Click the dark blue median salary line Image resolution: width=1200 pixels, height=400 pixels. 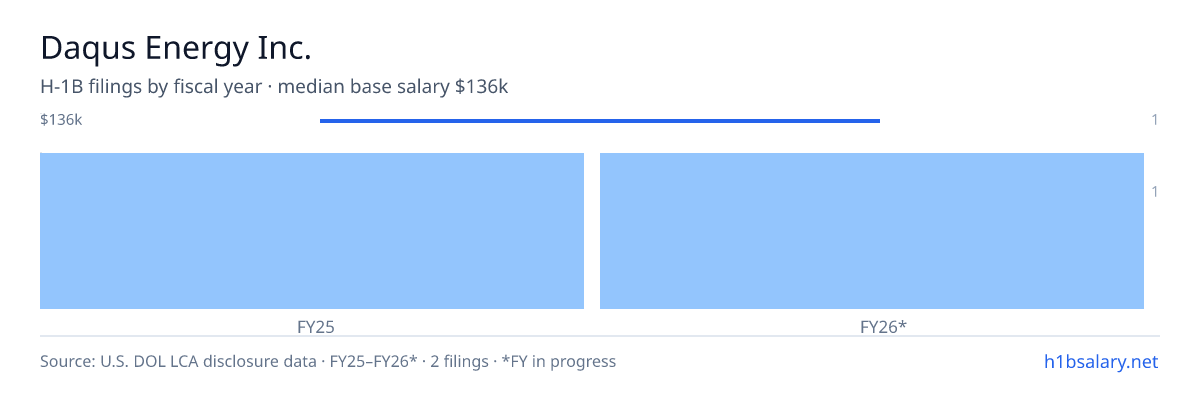tap(600, 121)
